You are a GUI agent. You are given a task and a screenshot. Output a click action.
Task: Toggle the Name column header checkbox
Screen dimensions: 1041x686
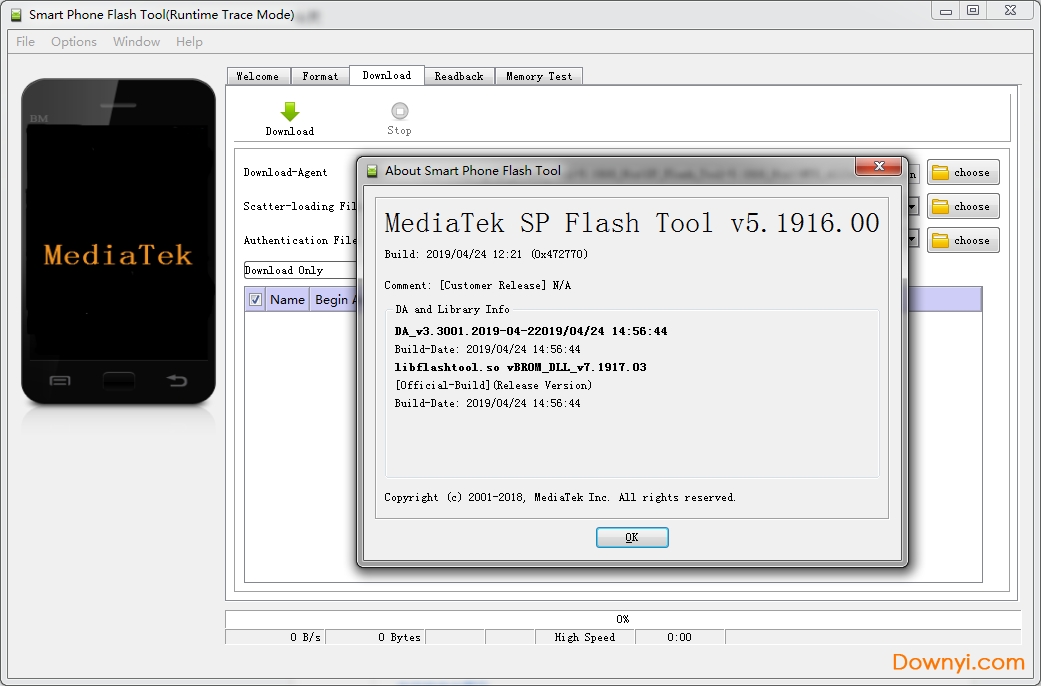256,299
